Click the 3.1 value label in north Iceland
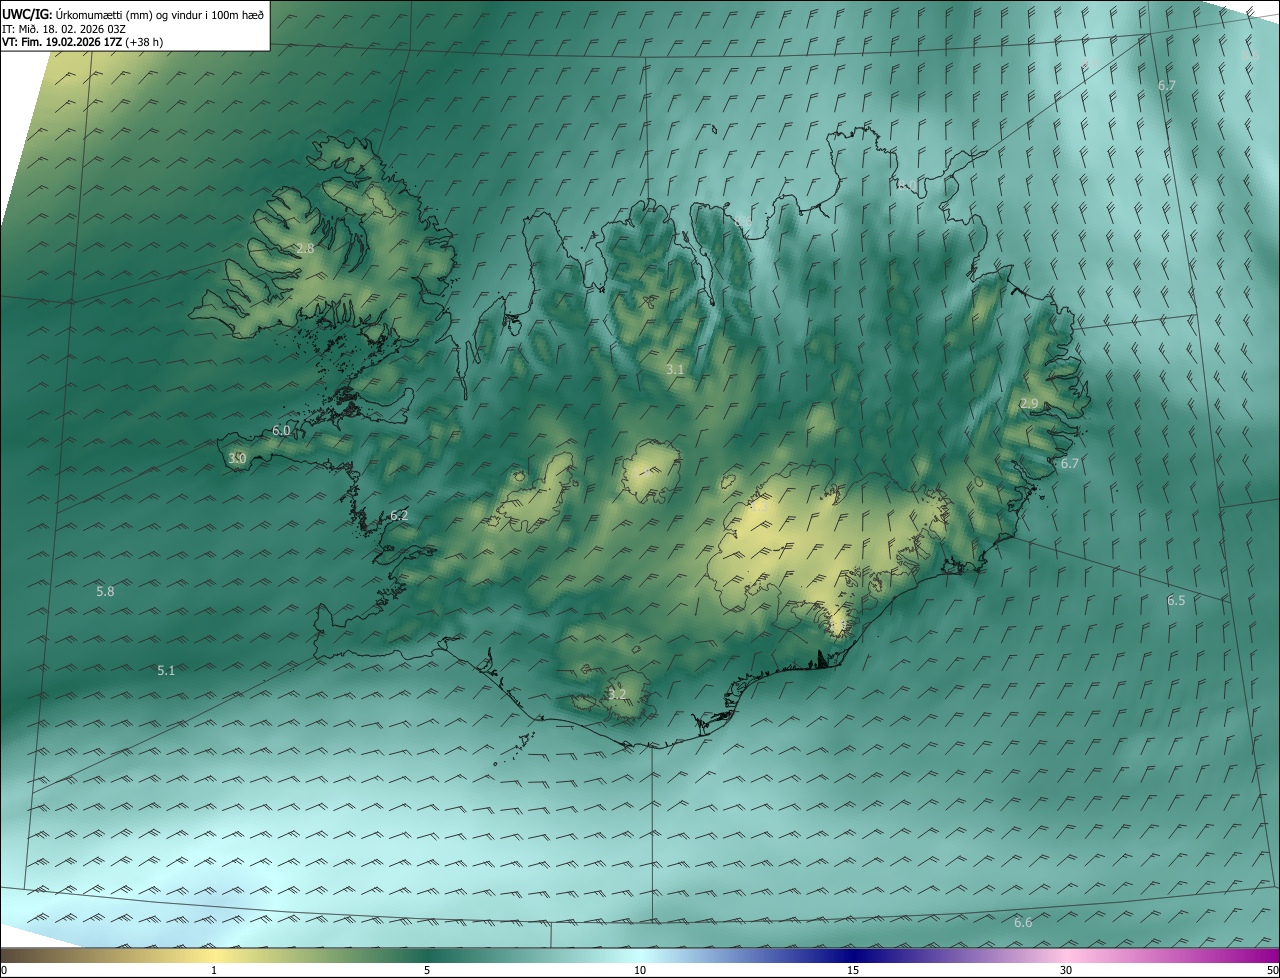 (x=675, y=369)
